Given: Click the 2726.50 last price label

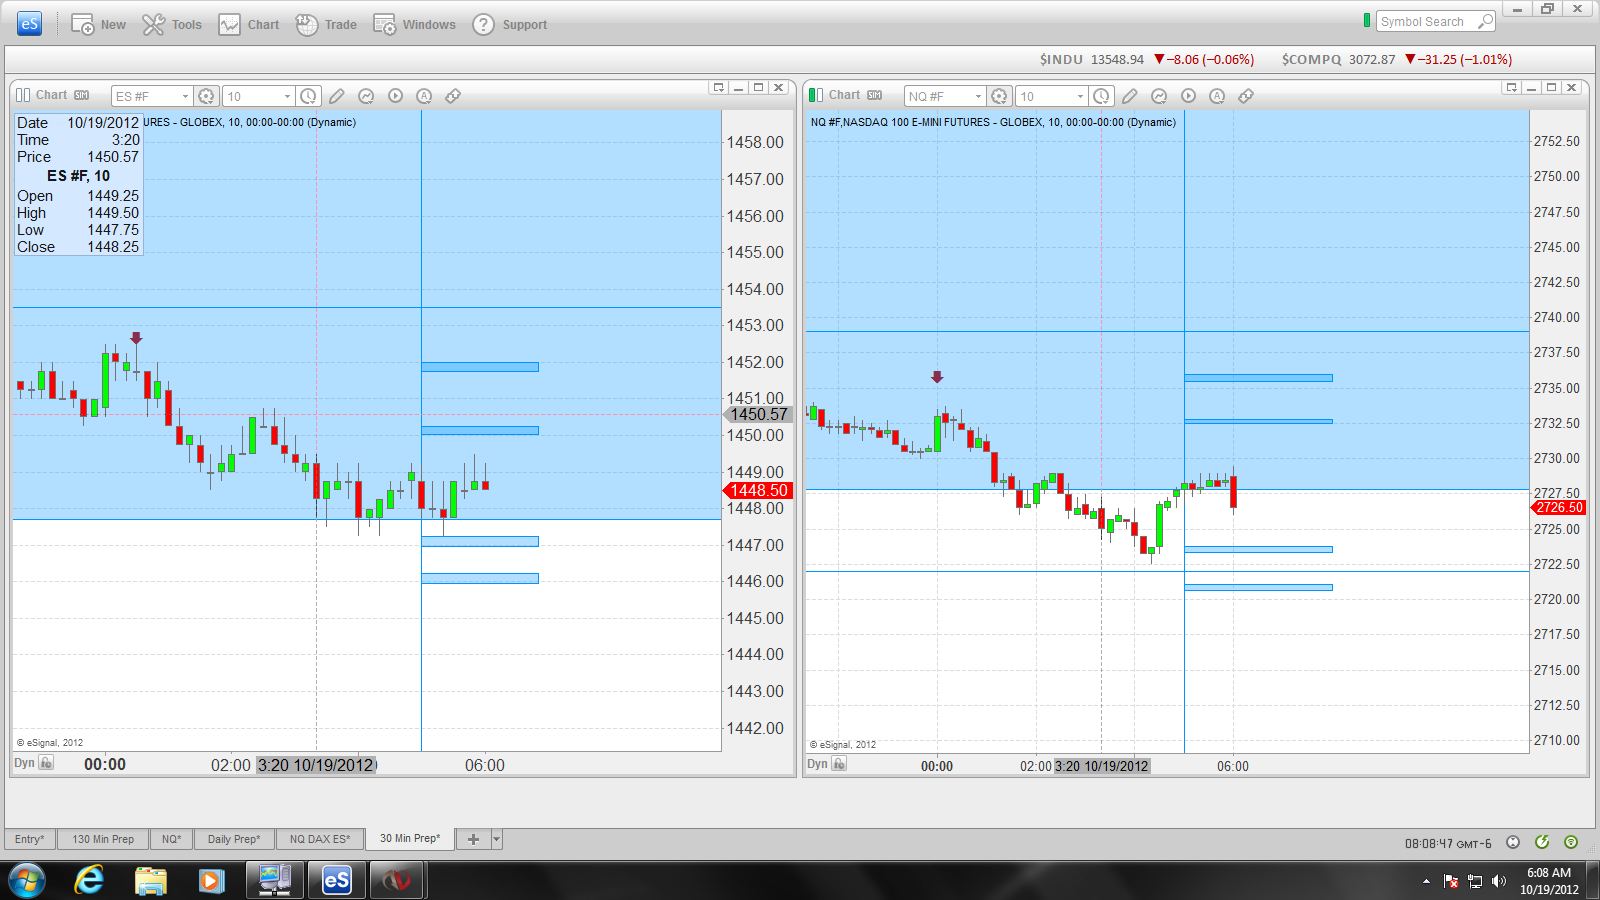Looking at the screenshot, I should click(x=1558, y=507).
